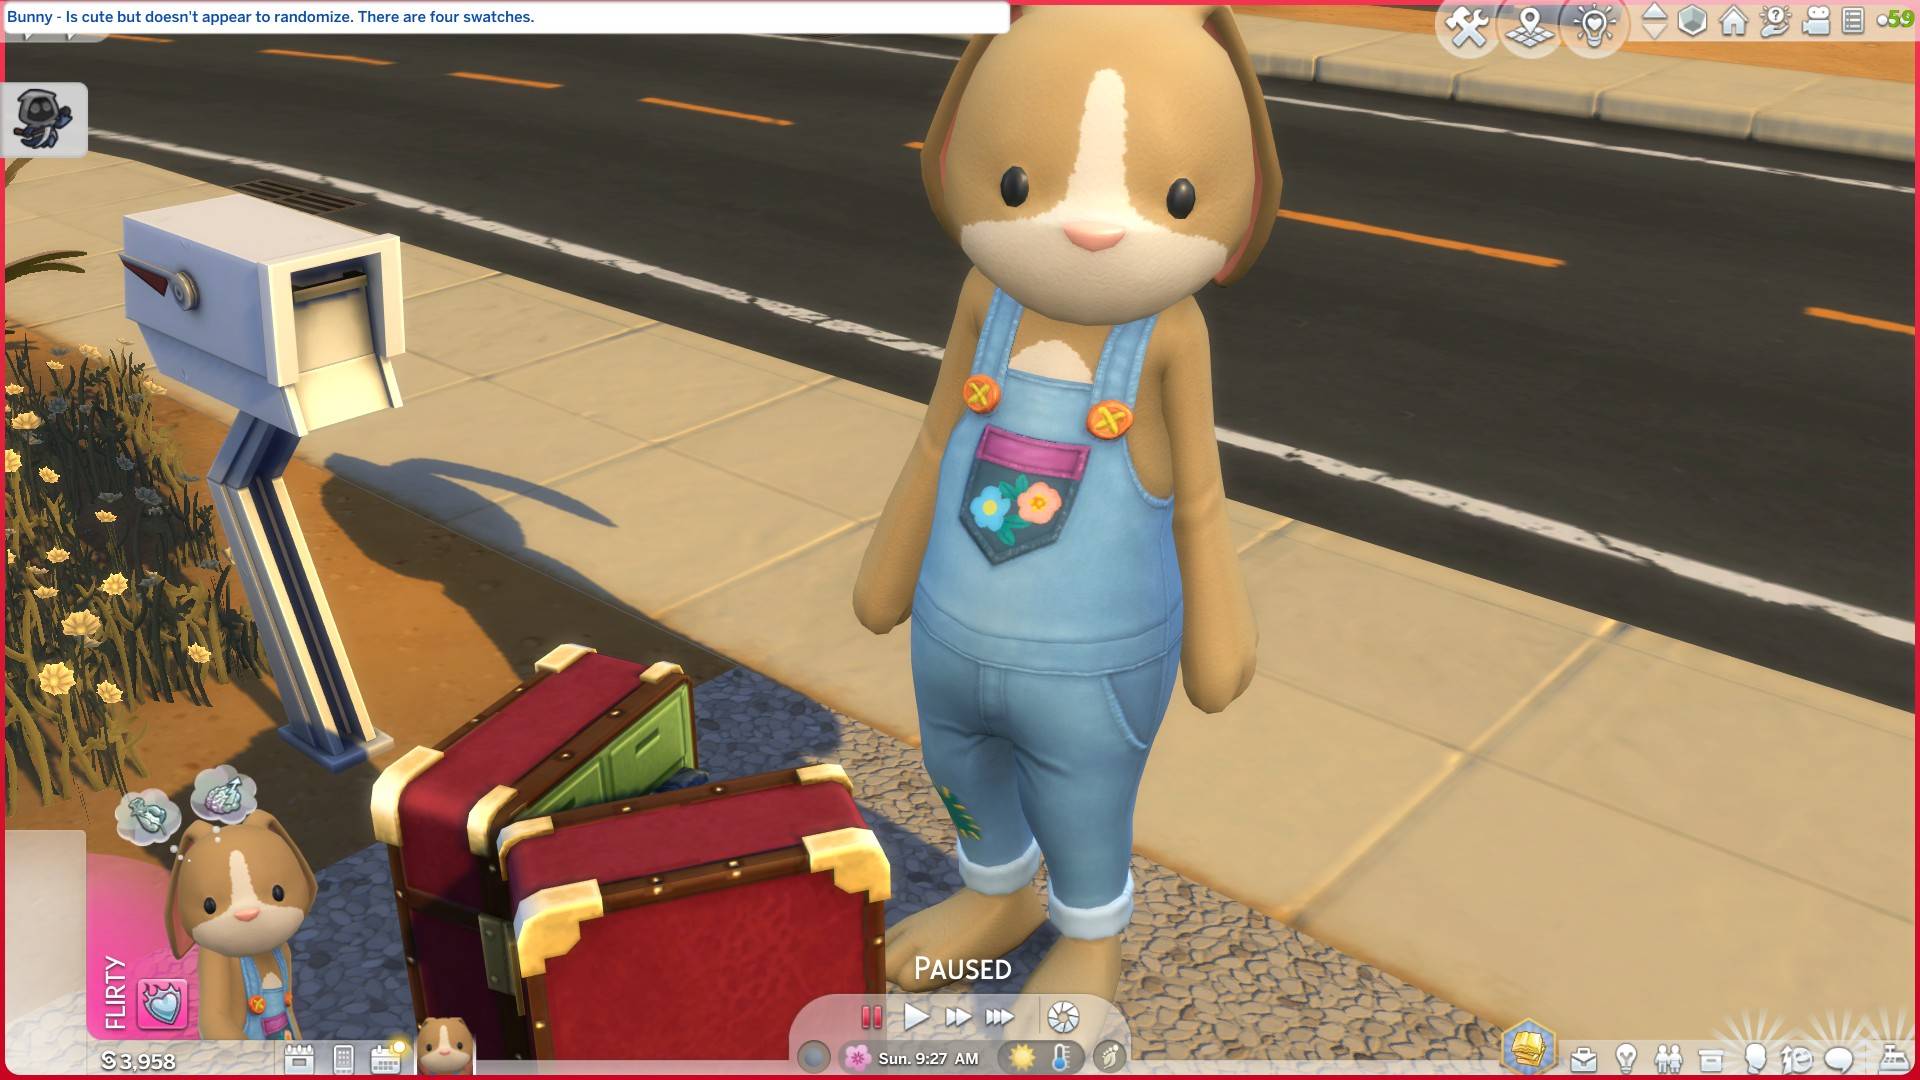The image size is (1920, 1080).
Task: Open the map travel icon
Action: (1530, 27)
